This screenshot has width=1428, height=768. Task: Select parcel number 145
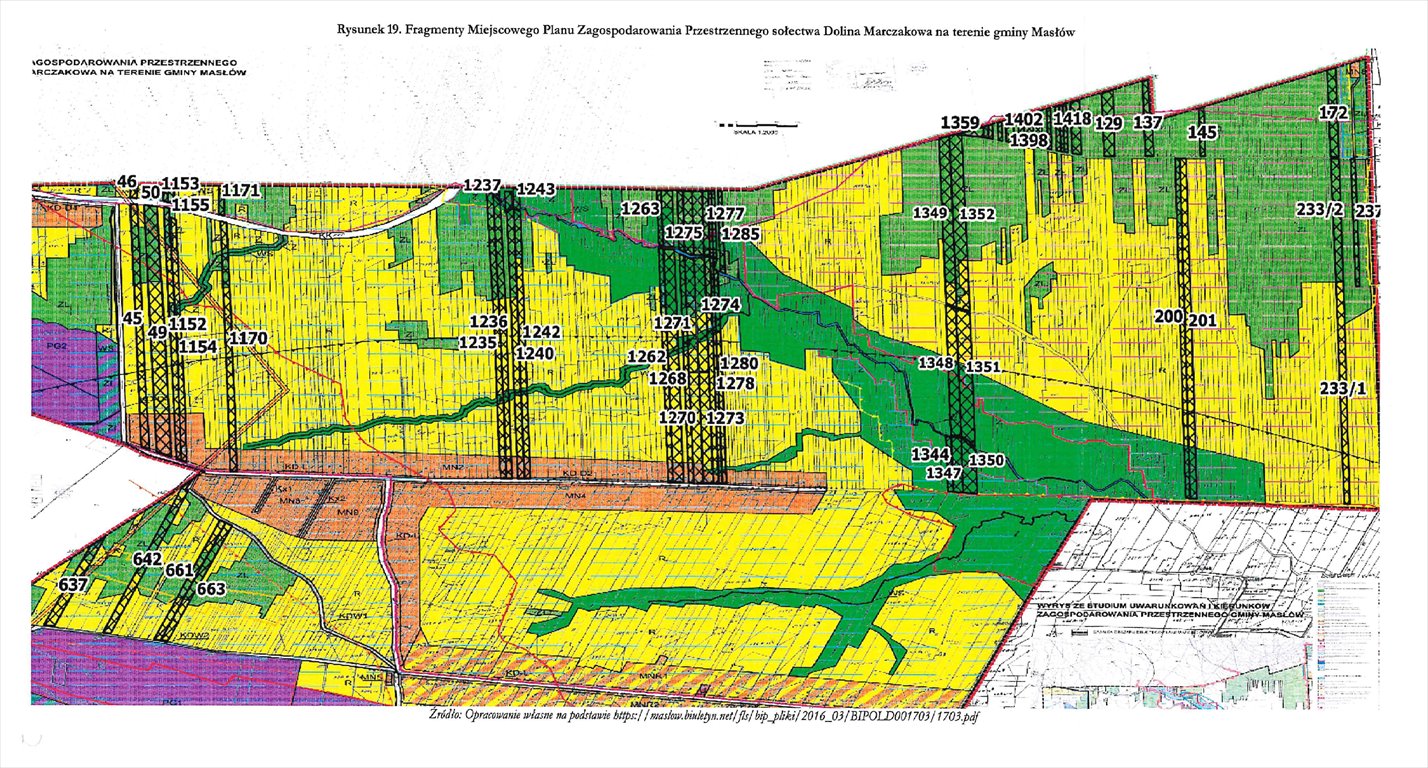click(1202, 131)
